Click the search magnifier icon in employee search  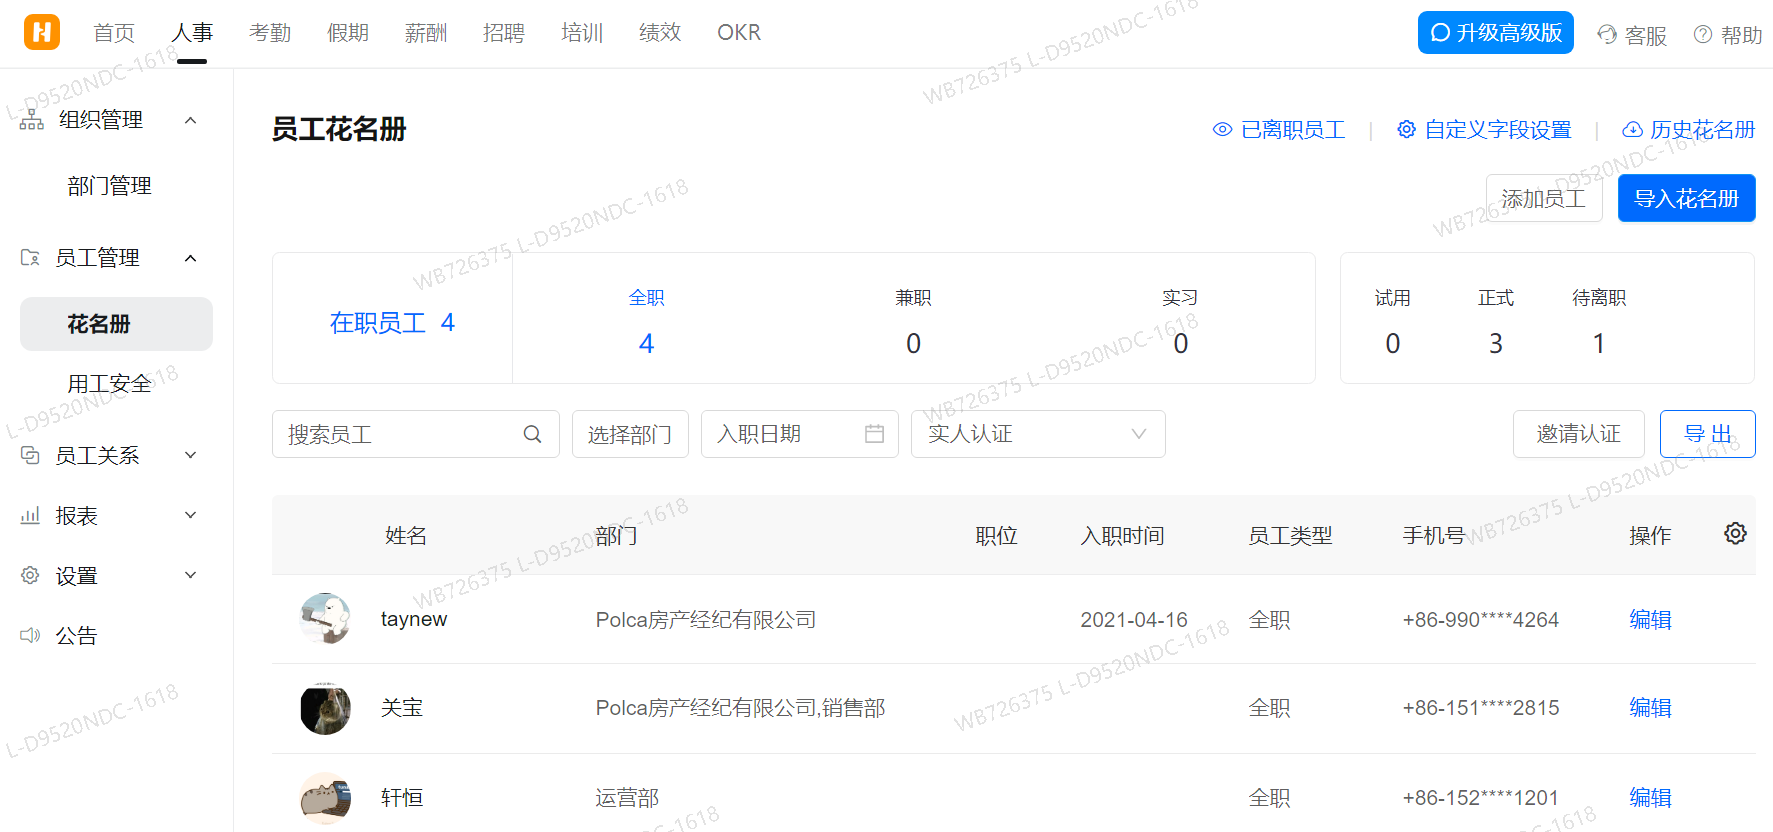pos(532,434)
